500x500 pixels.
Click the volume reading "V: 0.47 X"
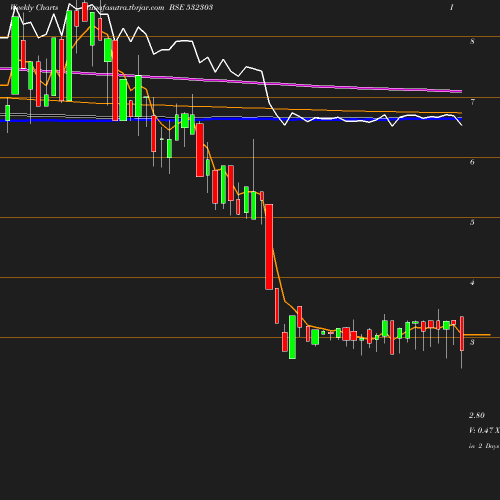[x=484, y=430]
